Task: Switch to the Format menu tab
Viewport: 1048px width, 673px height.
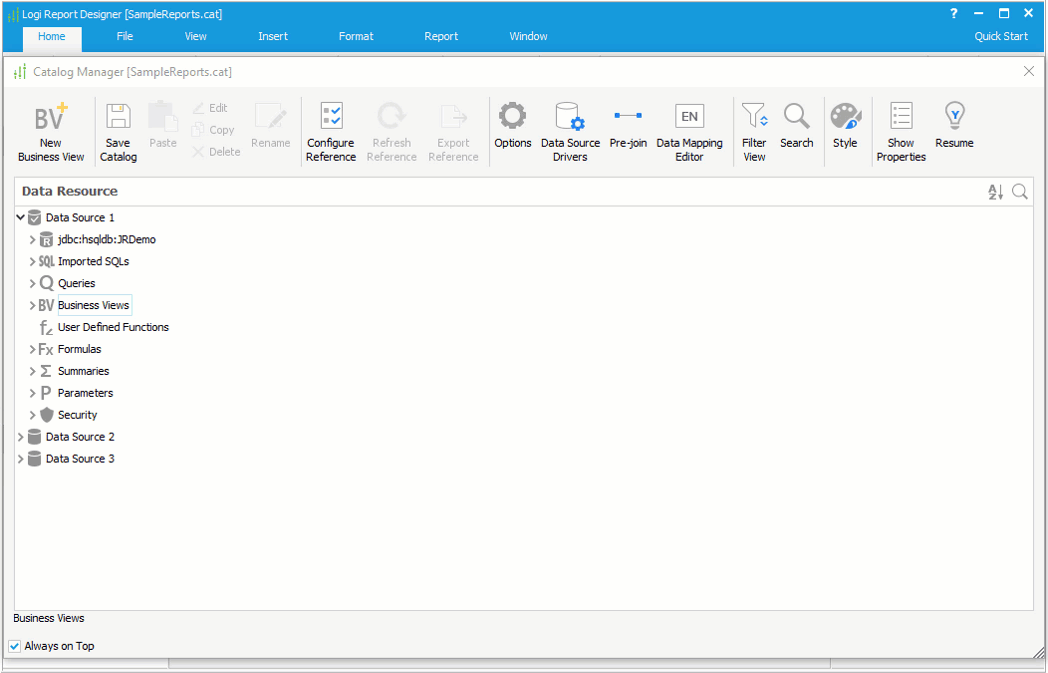Action: pos(356,36)
